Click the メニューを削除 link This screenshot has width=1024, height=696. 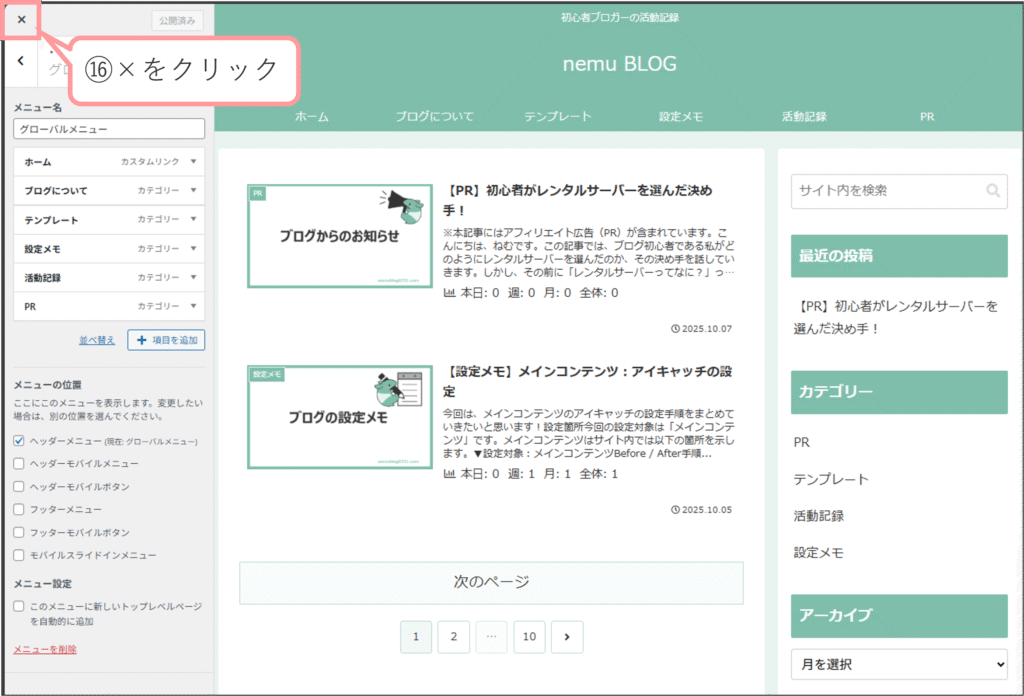[45, 649]
